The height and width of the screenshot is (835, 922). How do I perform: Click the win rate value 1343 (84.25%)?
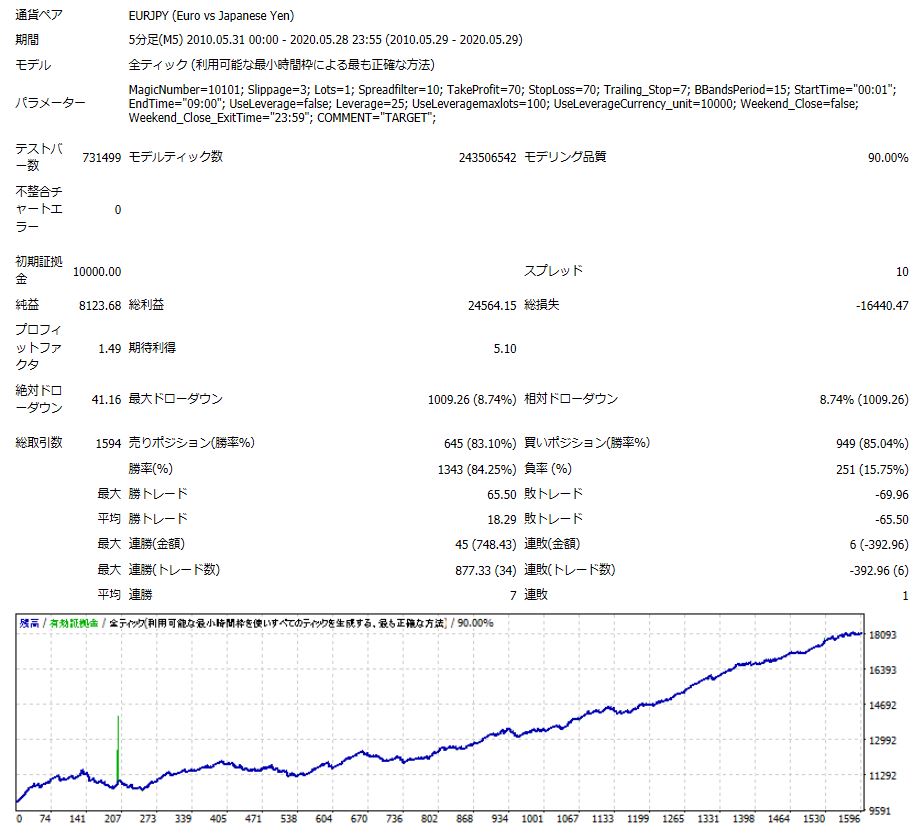coord(477,470)
